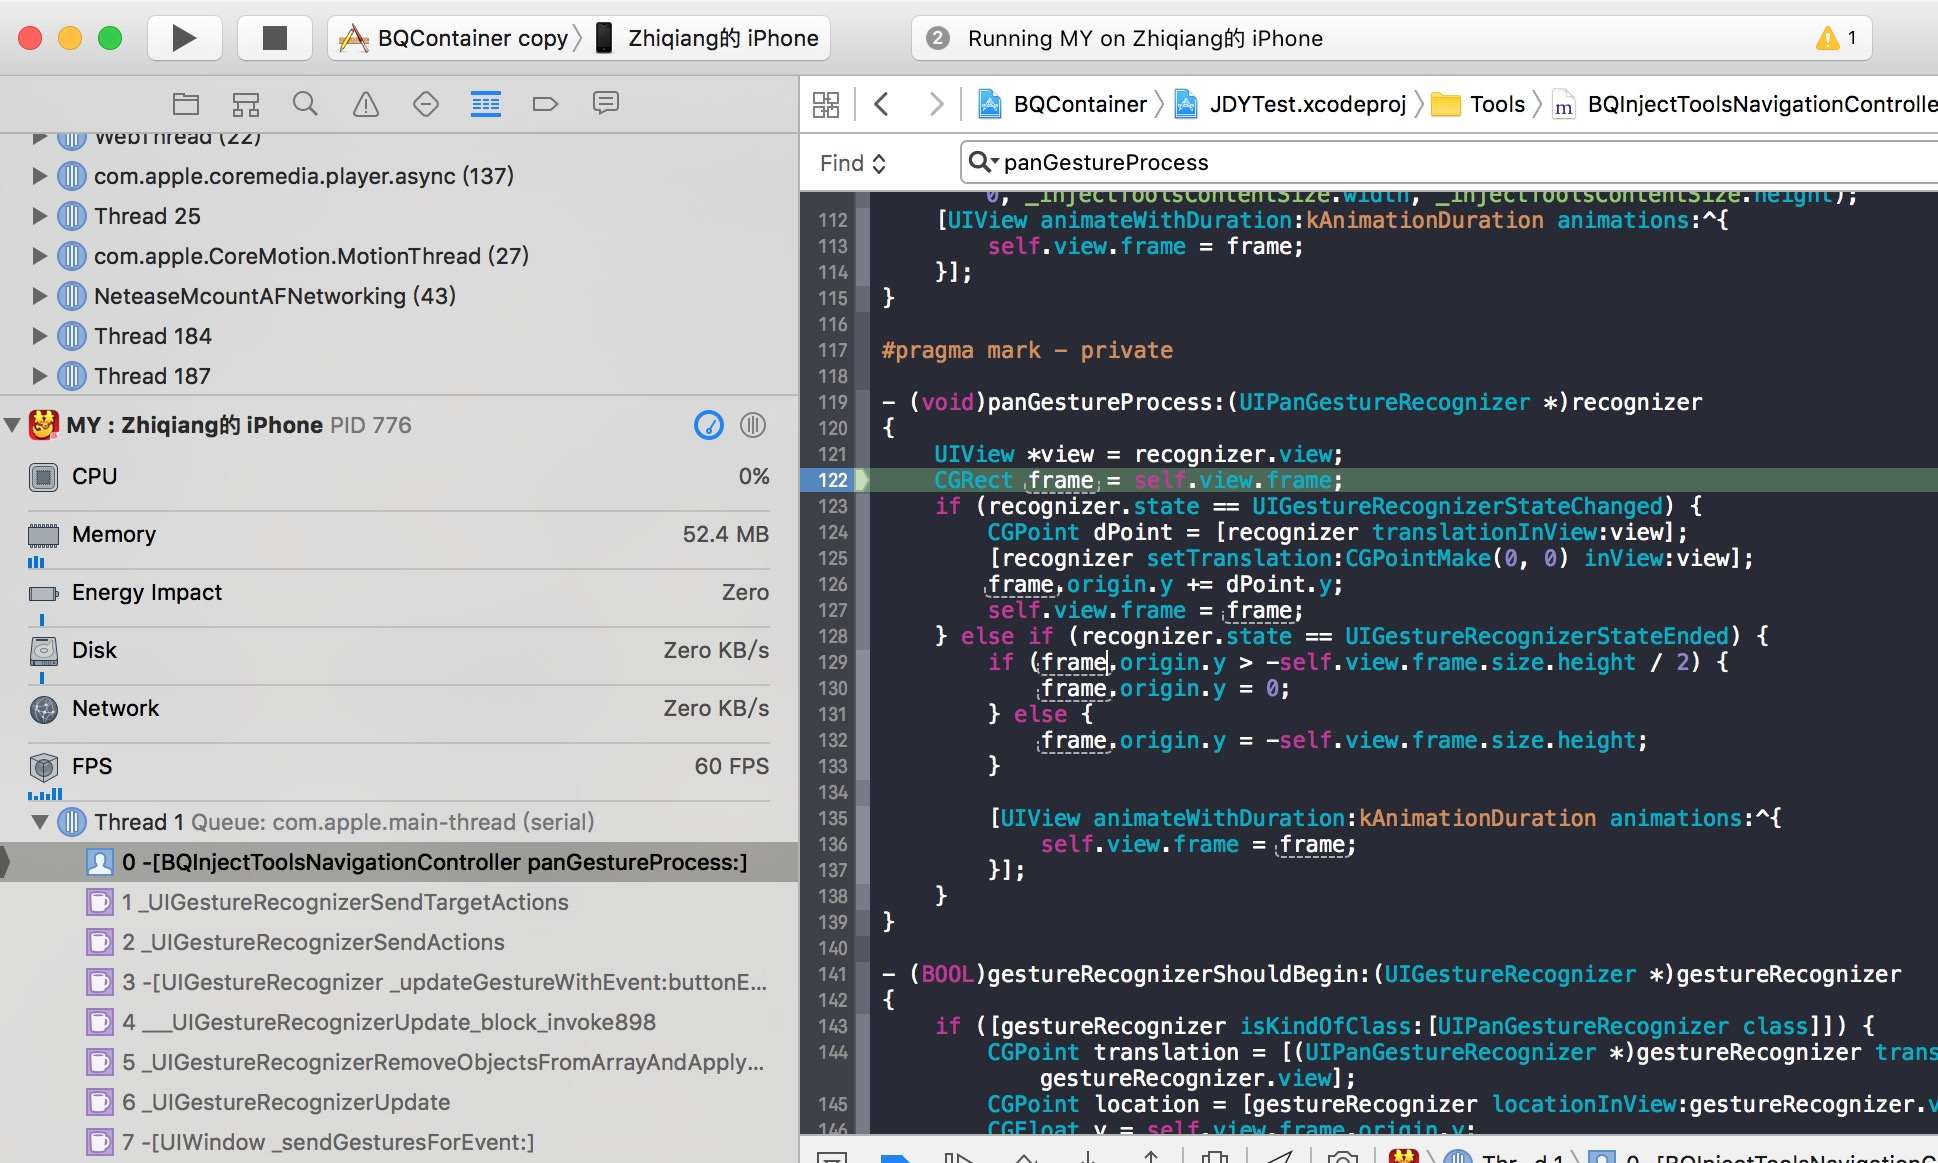Click line number 119 in the gutter

point(832,402)
